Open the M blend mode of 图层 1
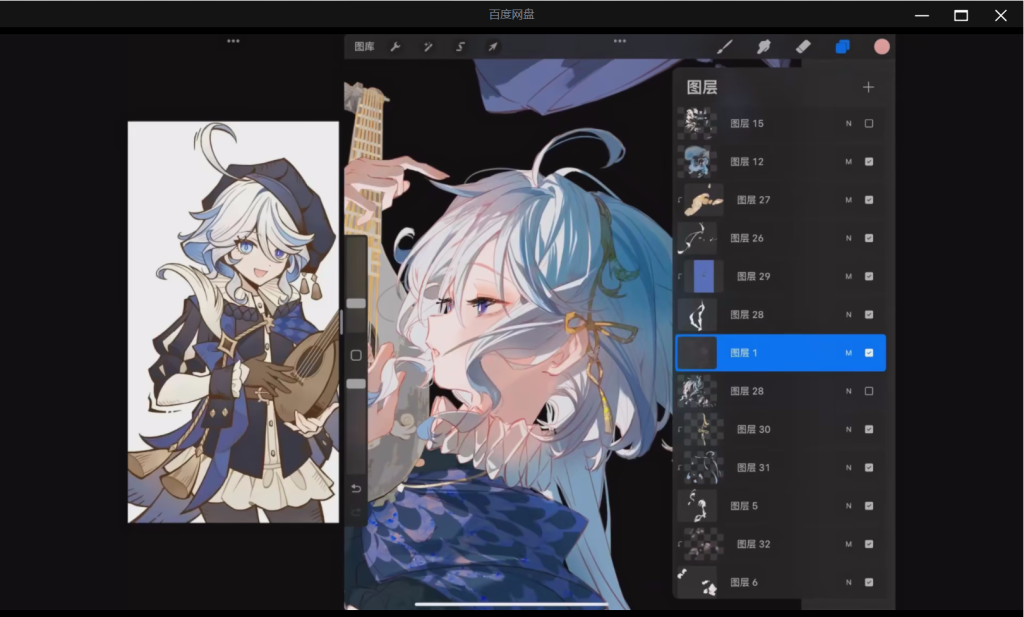Screen dimensions: 1024x617 coord(849,353)
